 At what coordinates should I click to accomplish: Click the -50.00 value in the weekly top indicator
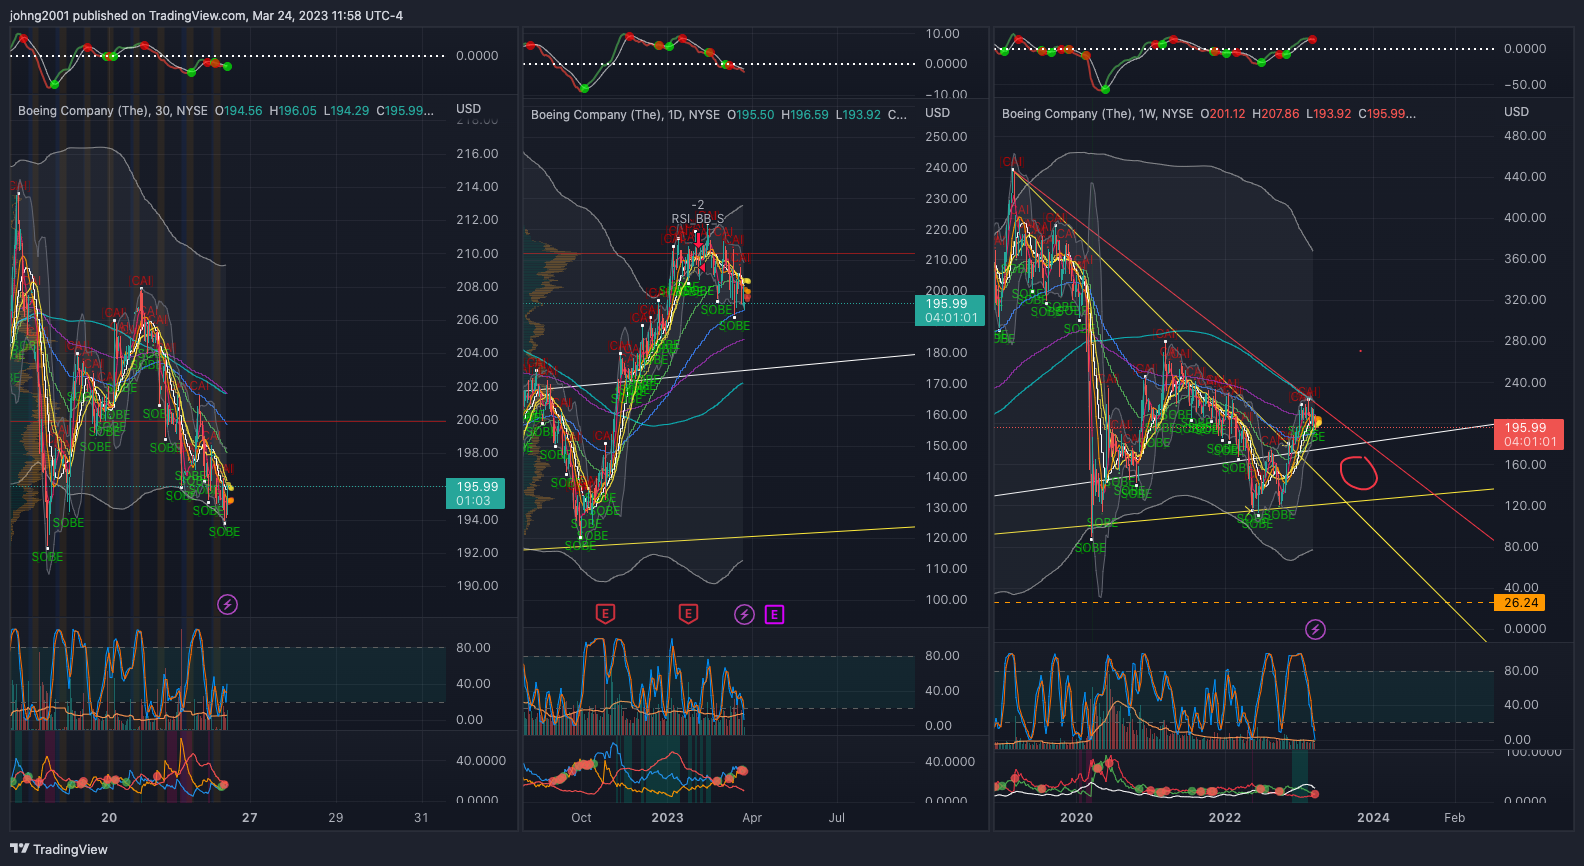[x=1525, y=85]
